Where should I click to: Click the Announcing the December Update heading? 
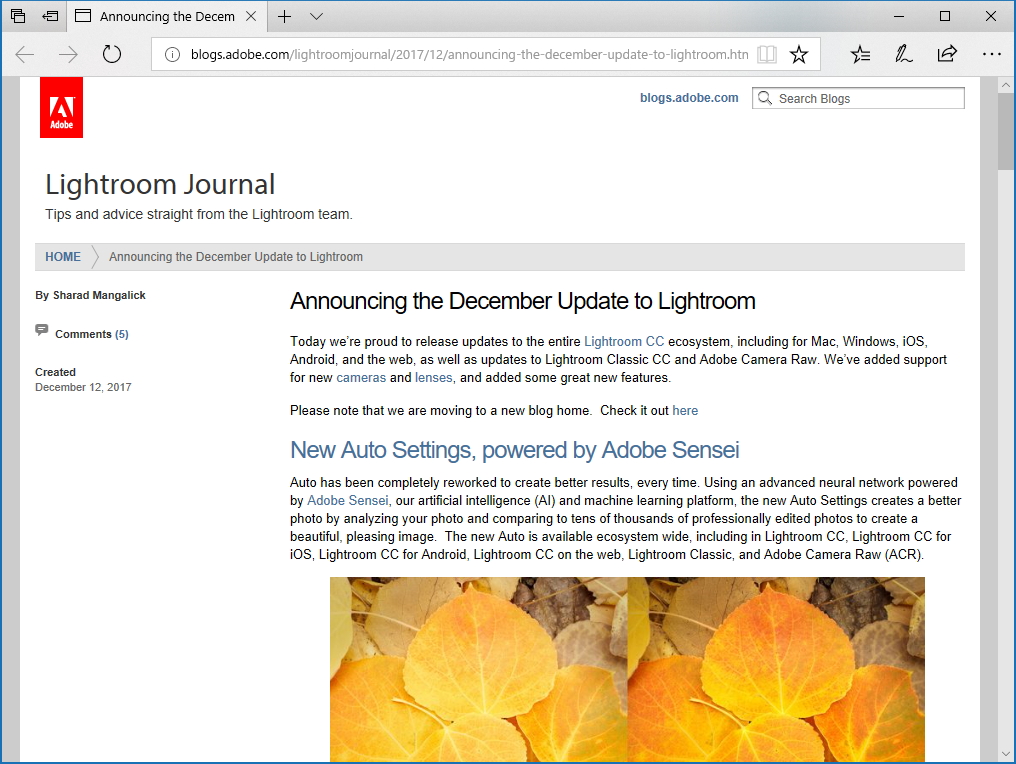point(523,301)
